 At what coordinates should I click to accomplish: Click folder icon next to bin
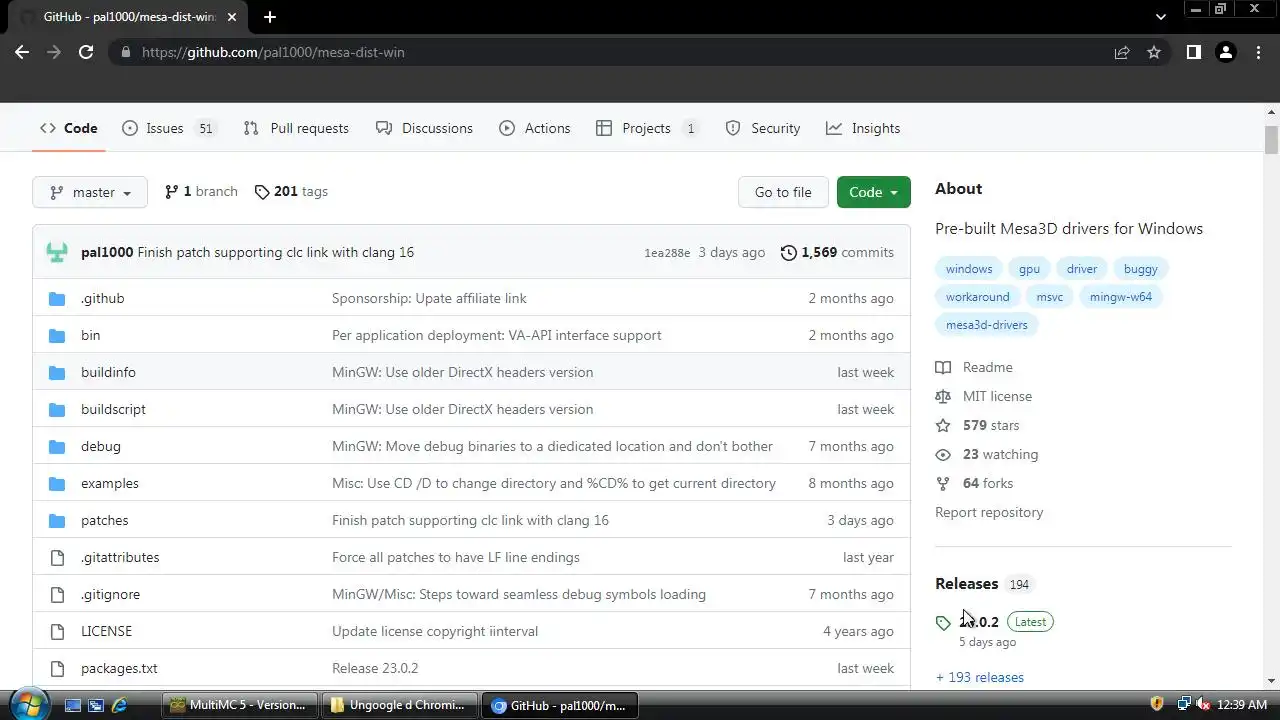click(x=57, y=335)
